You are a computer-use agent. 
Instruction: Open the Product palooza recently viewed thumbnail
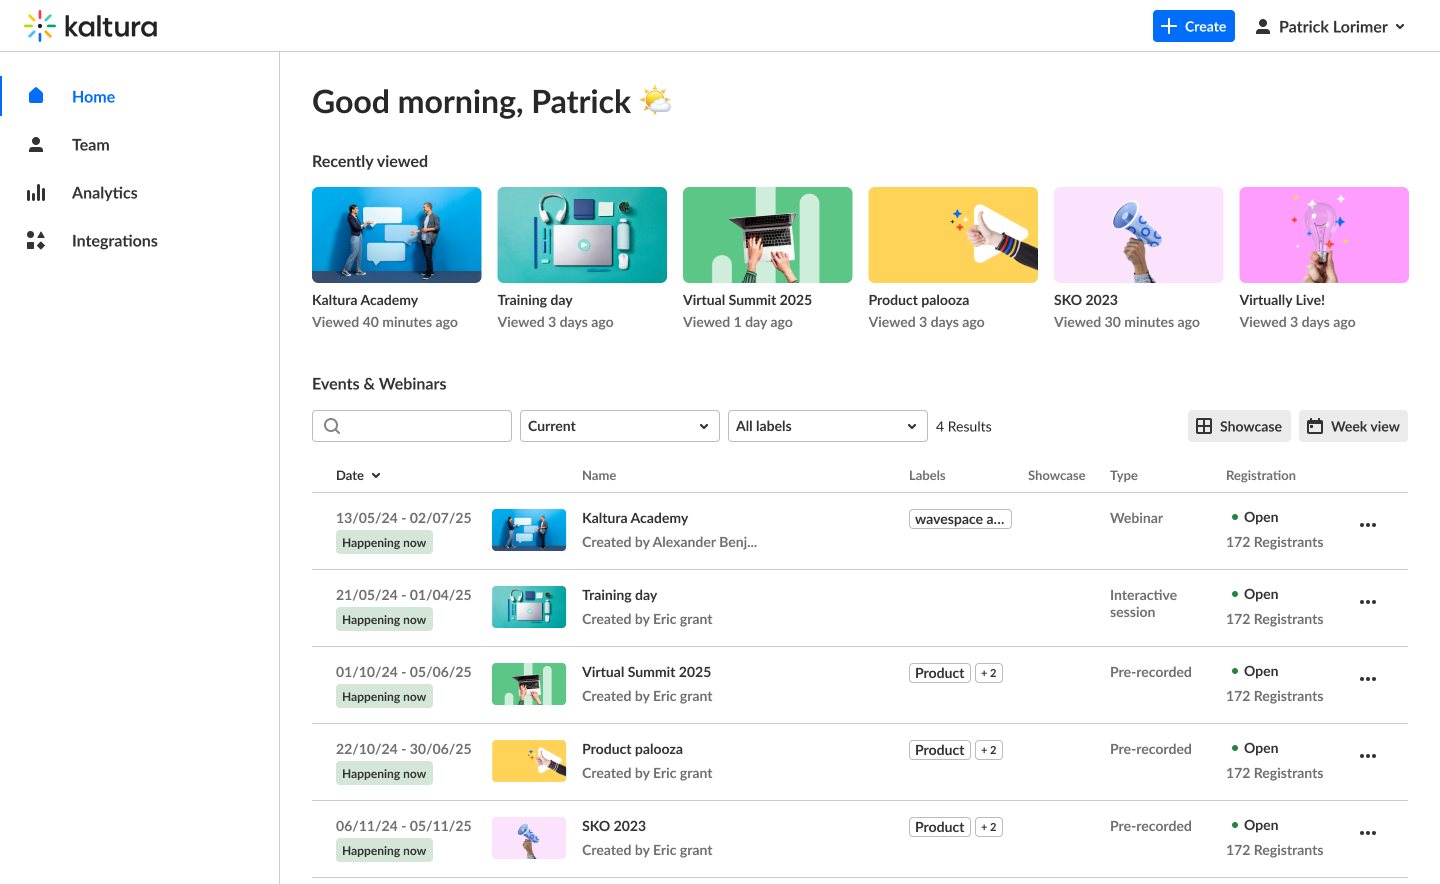tap(953, 235)
